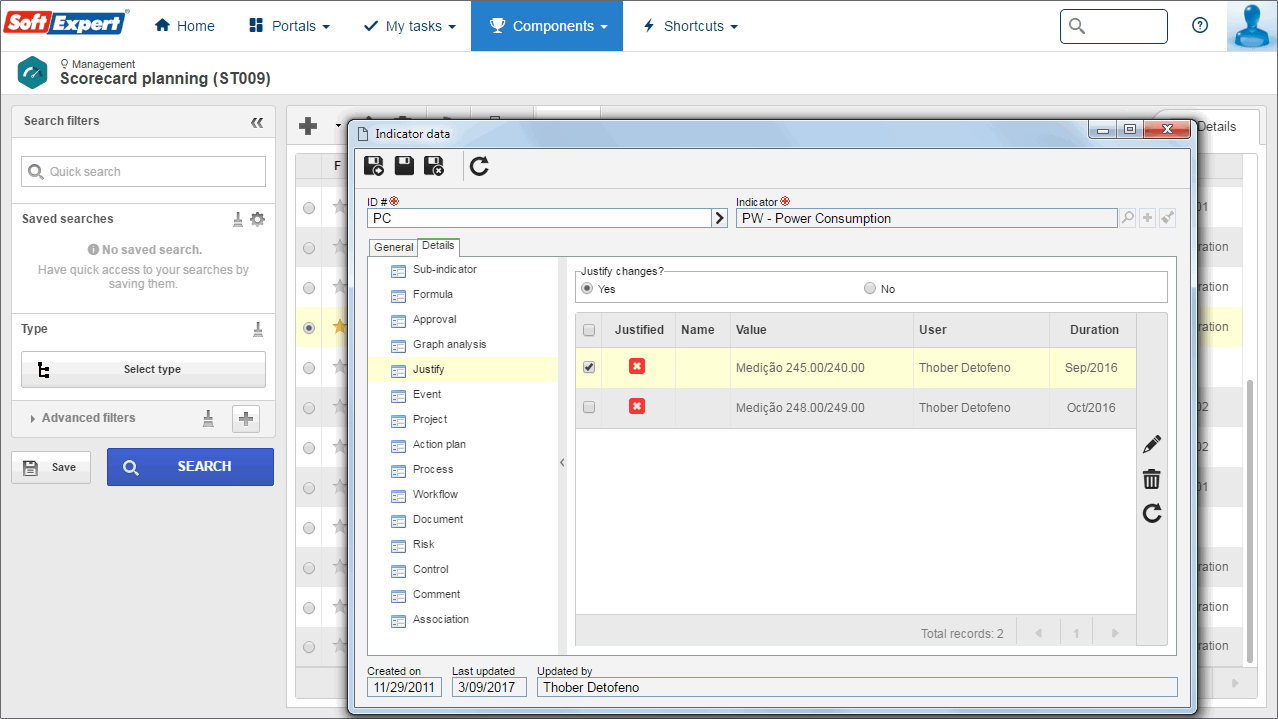The height and width of the screenshot is (719, 1278).
Task: Click the Save and exit toolbar icon
Action: coord(434,166)
